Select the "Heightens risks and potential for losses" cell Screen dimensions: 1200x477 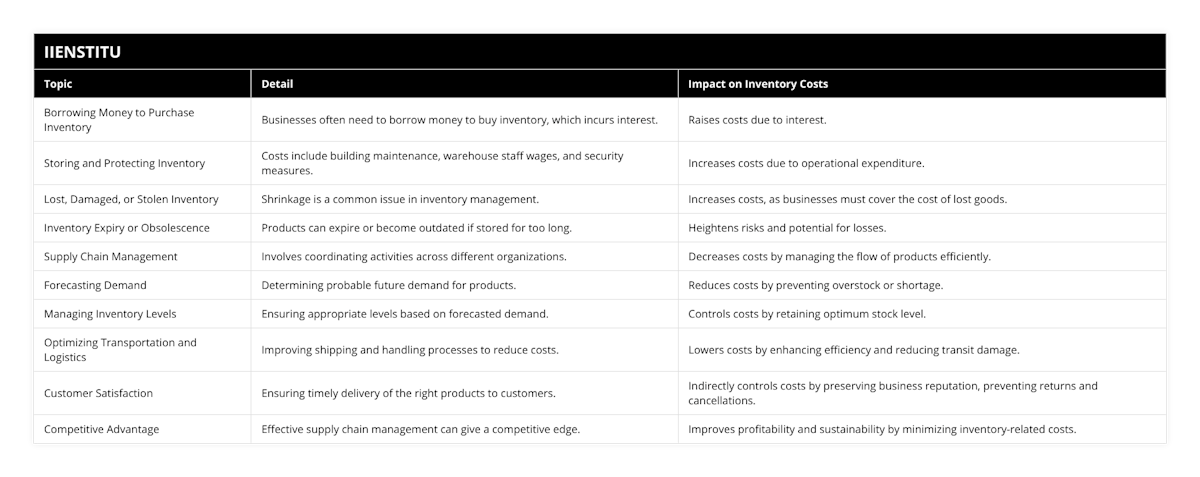click(787, 228)
